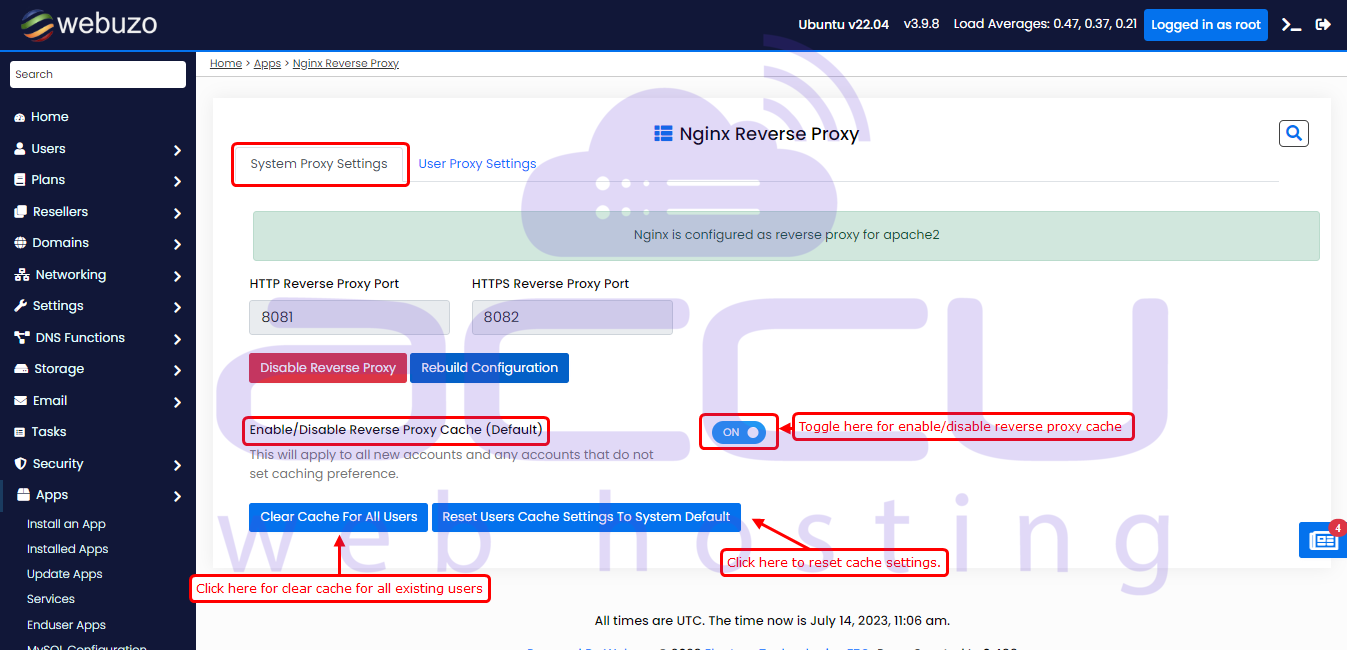
Task: Click the Email envelope icon
Action: tap(20, 401)
